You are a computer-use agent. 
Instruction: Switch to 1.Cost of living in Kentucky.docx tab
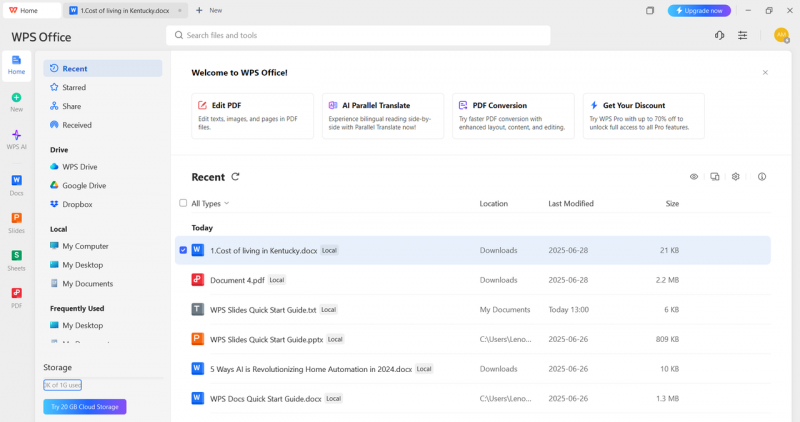coord(124,10)
